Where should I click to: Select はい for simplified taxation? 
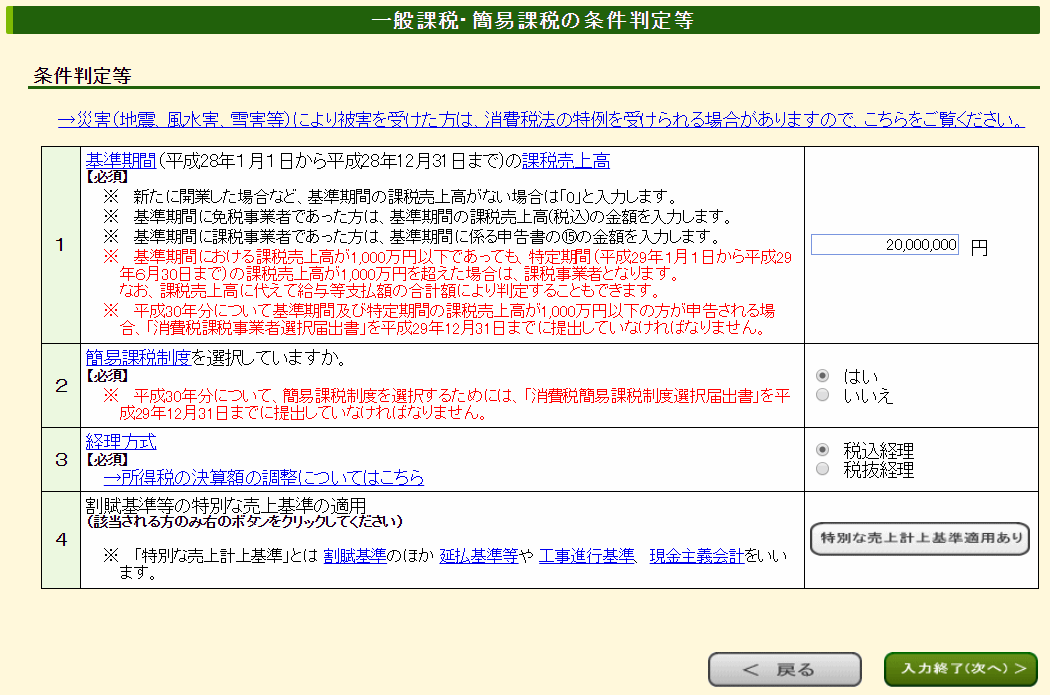pos(823,376)
